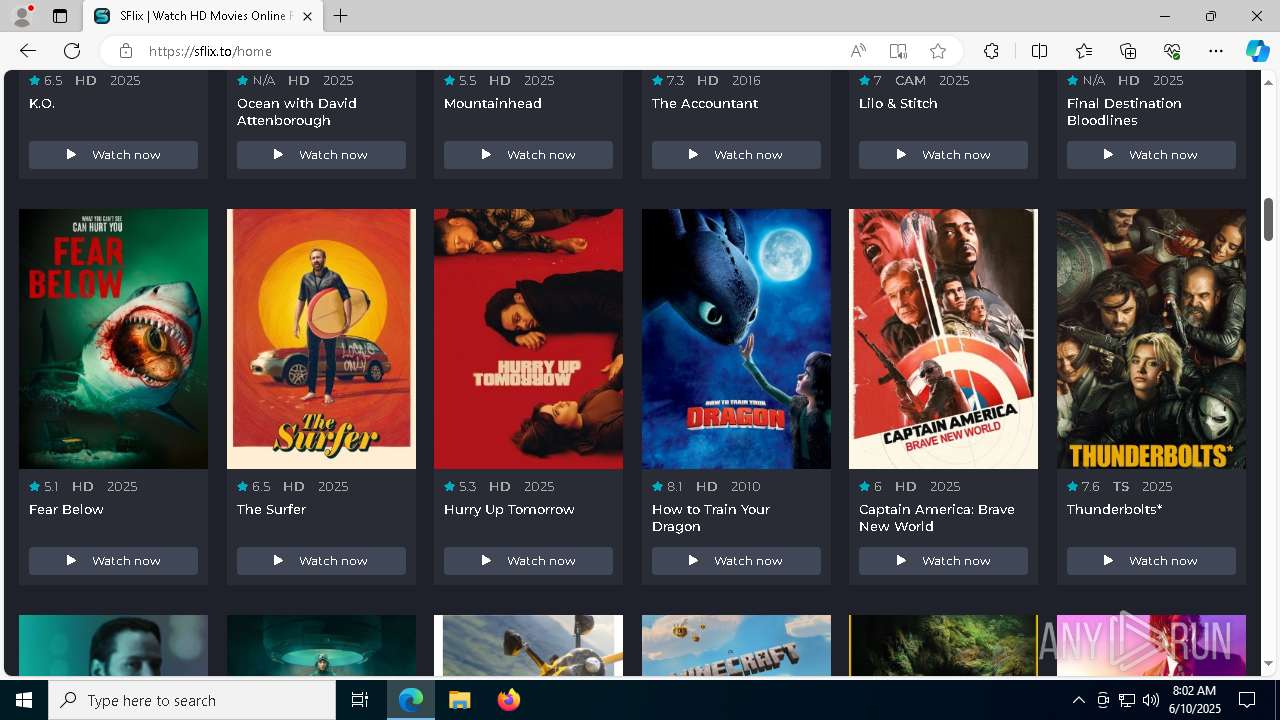Open The Surfer poster

(x=321, y=338)
